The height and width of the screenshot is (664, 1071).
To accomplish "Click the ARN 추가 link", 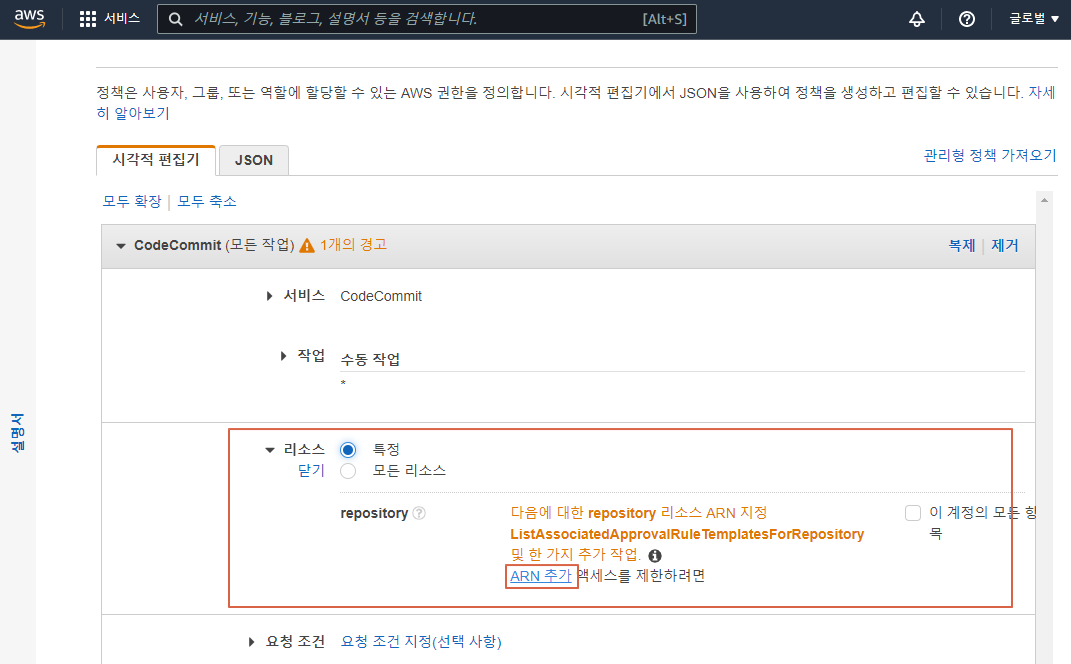I will [541, 576].
